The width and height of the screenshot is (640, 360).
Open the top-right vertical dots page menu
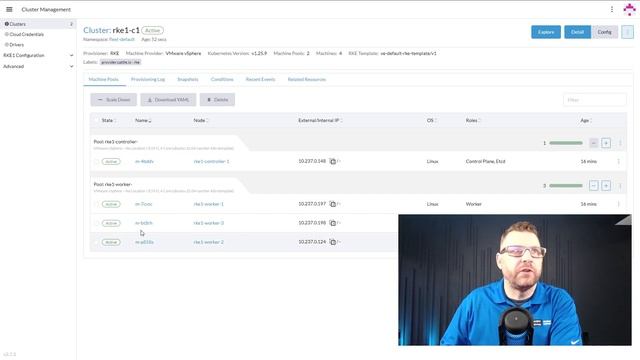[612, 9]
